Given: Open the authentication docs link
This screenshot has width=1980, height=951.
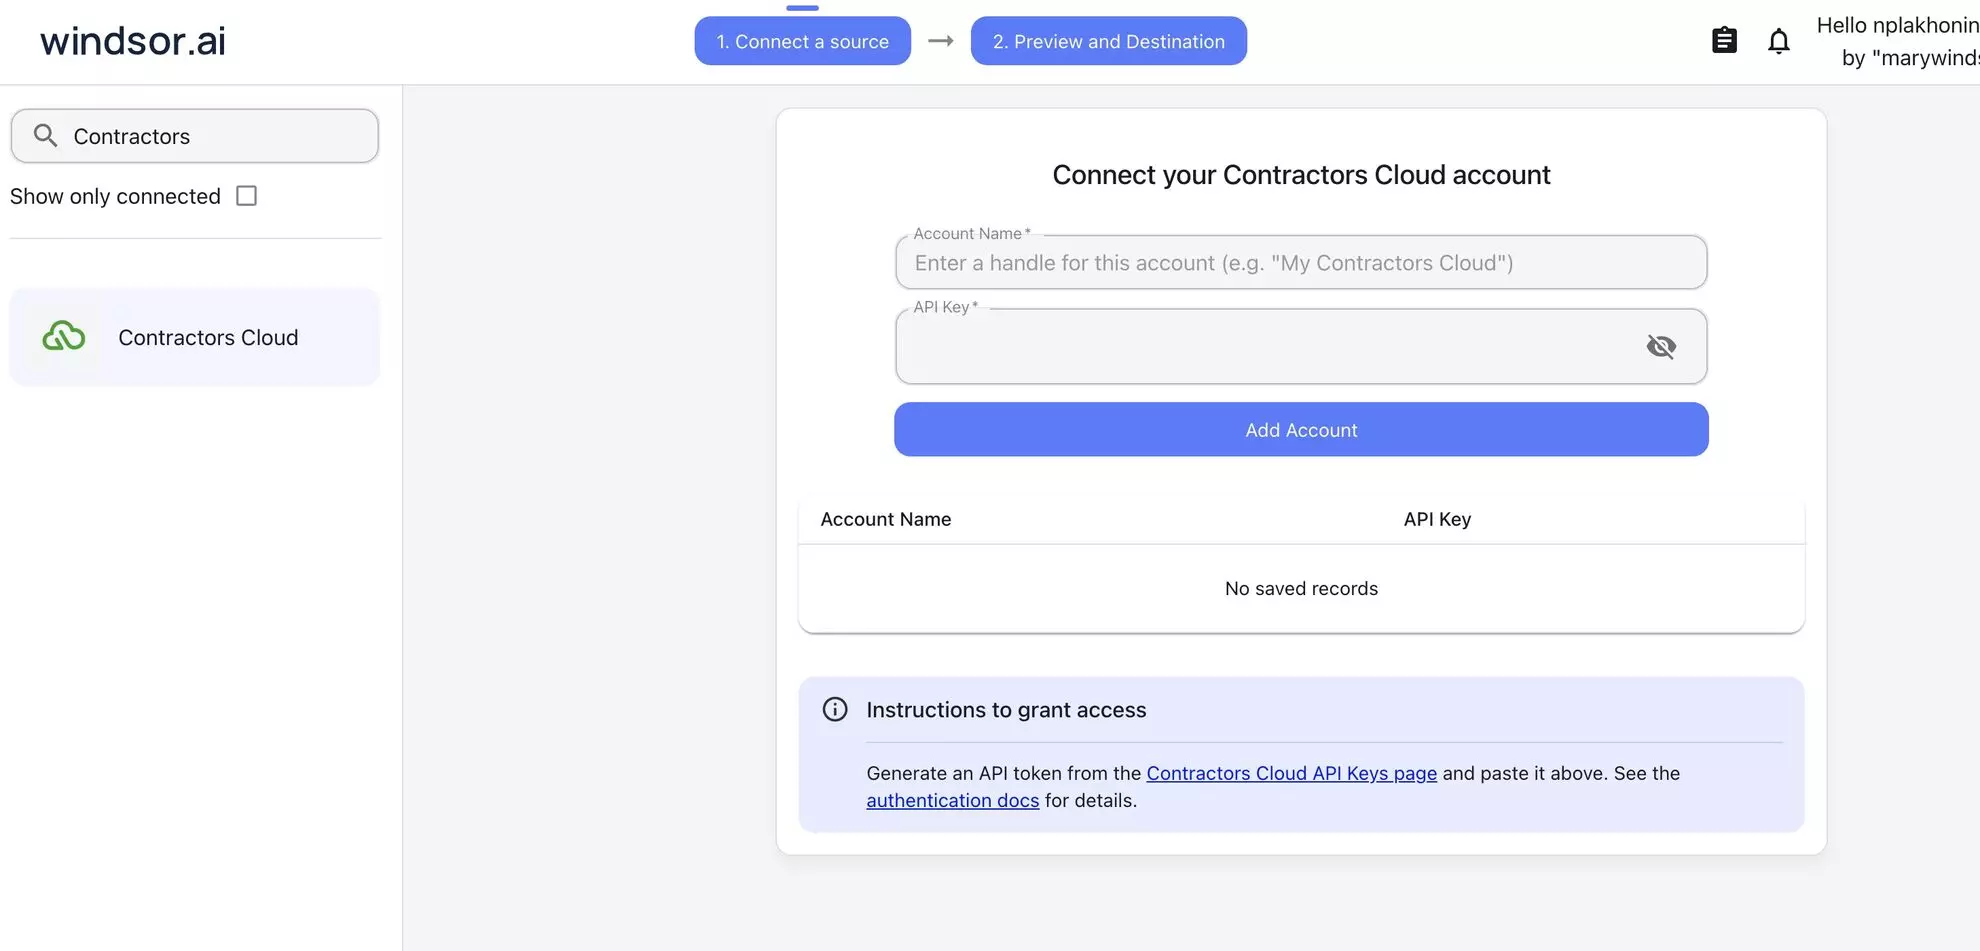Looking at the screenshot, I should (x=953, y=800).
